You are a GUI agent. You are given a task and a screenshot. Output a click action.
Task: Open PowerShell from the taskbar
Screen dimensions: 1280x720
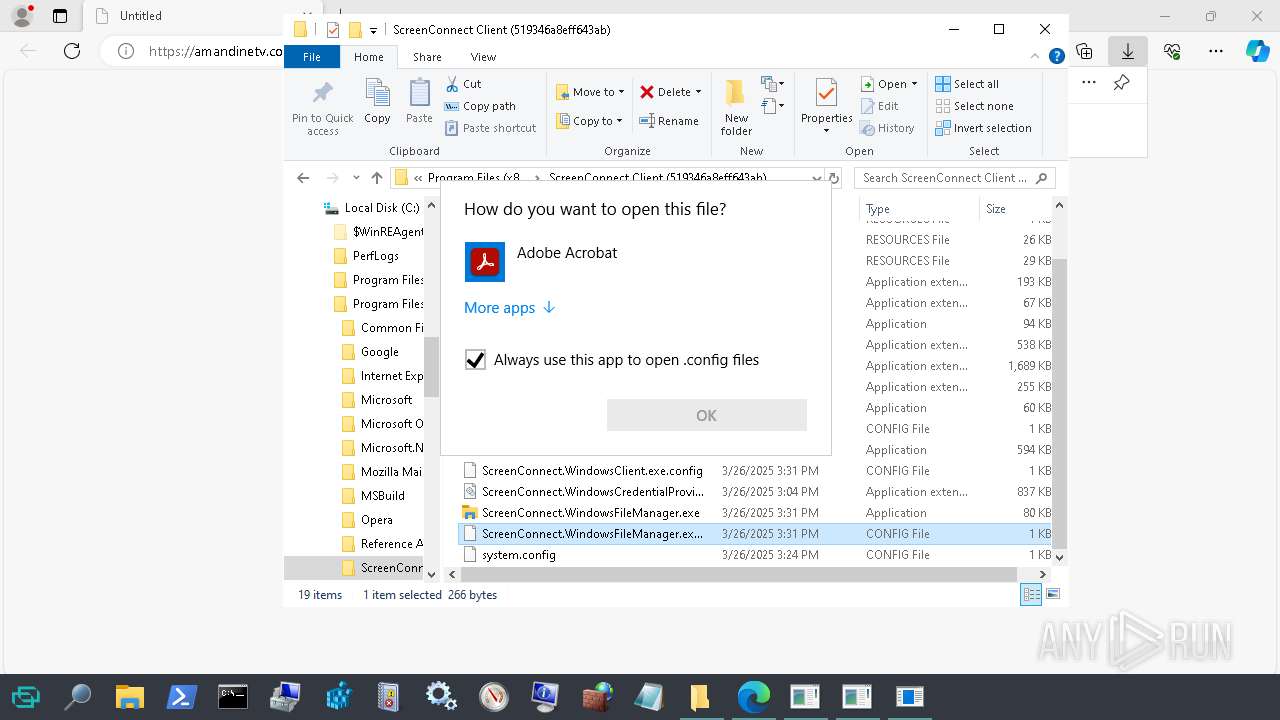click(181, 696)
